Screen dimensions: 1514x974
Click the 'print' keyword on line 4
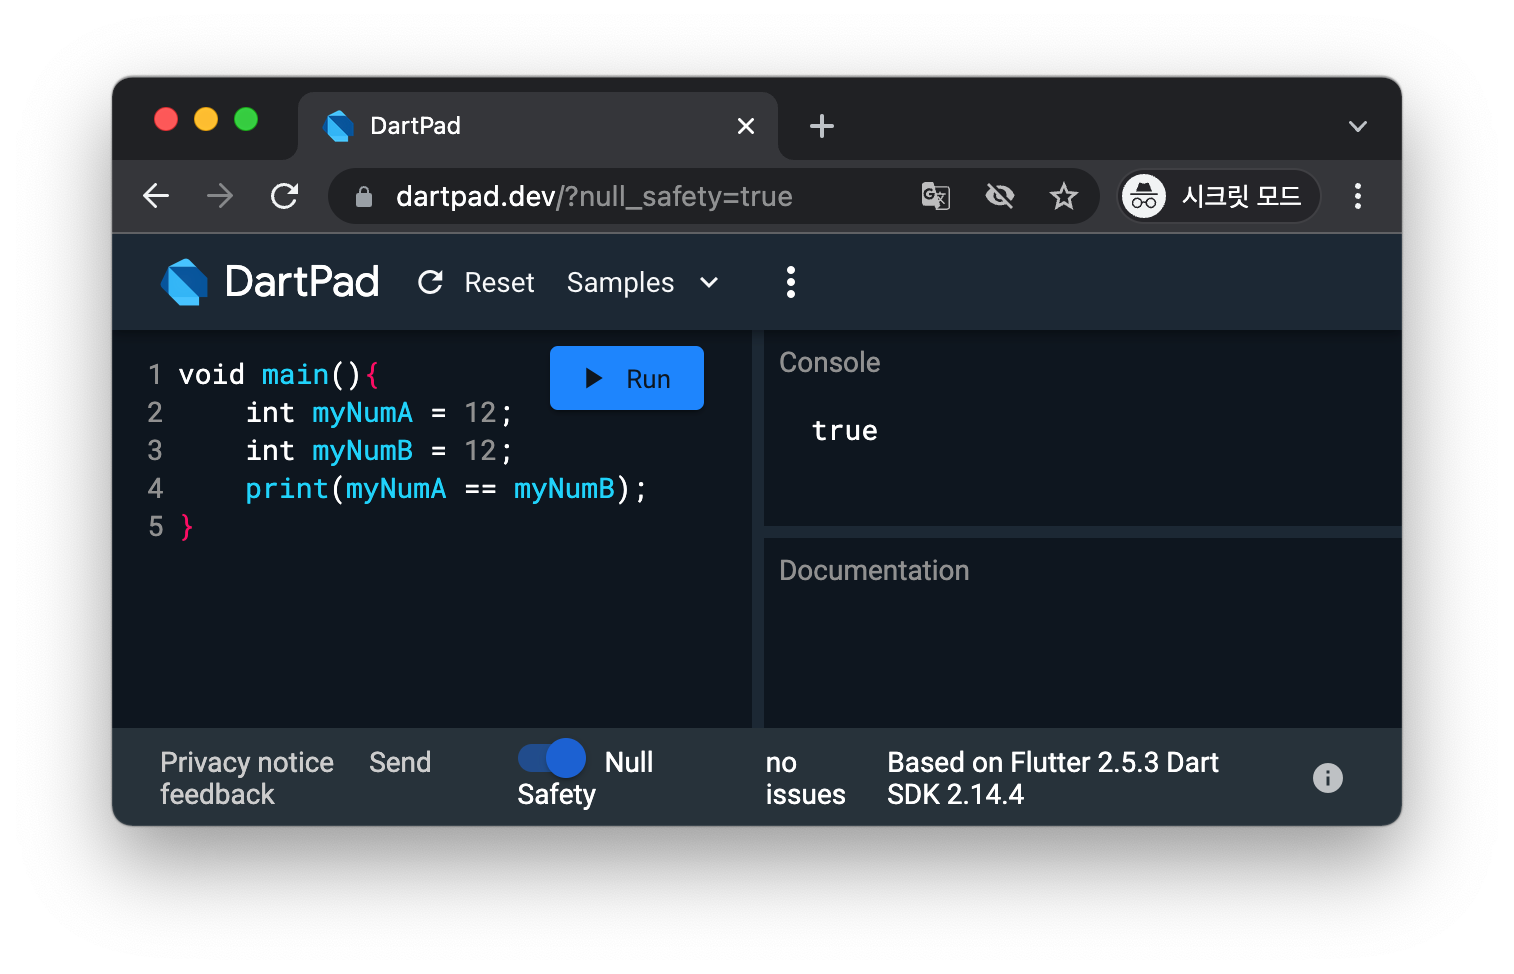click(x=287, y=489)
